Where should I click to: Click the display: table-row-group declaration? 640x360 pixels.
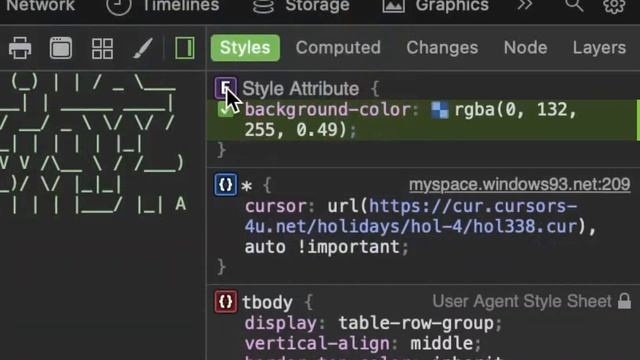click(x=373, y=323)
